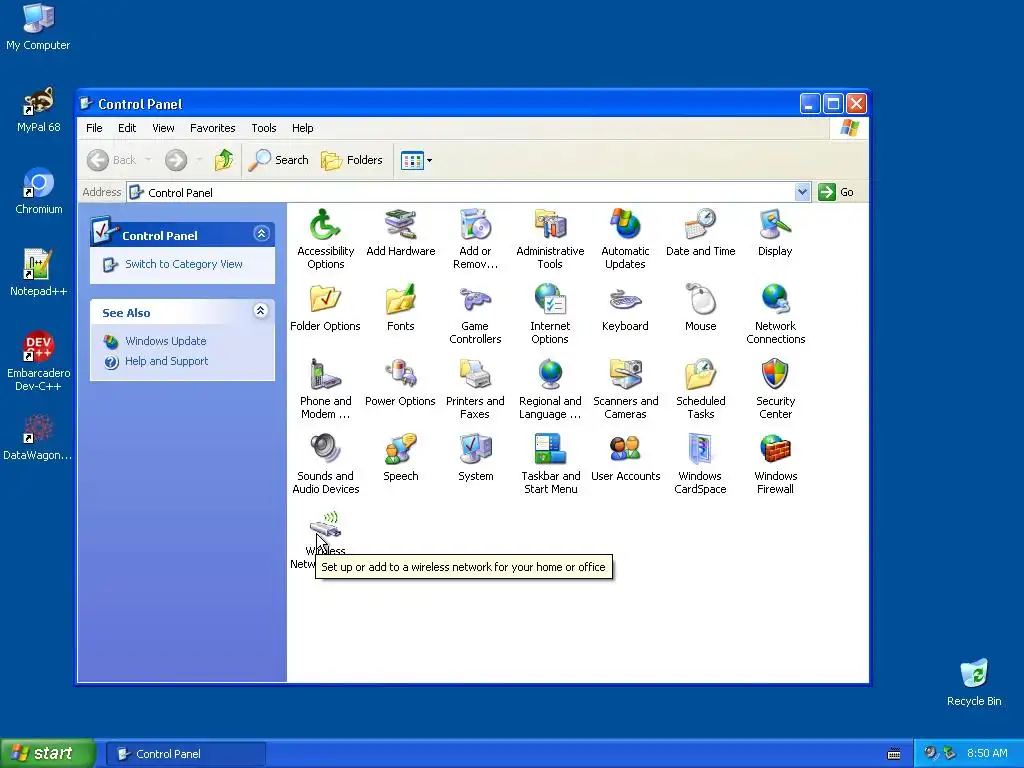1024x768 pixels.
Task: Collapse the See Also section
Action: coord(261,311)
